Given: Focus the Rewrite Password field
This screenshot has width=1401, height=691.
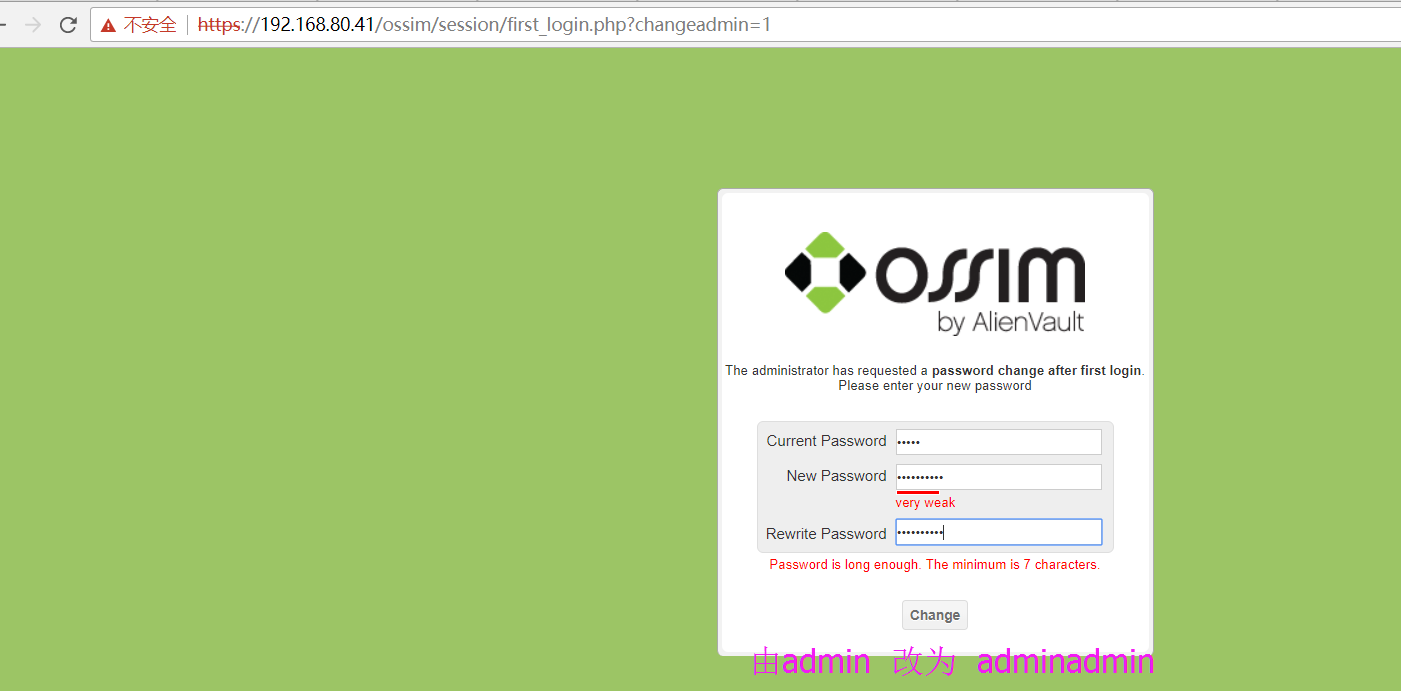Looking at the screenshot, I should click(x=998, y=532).
